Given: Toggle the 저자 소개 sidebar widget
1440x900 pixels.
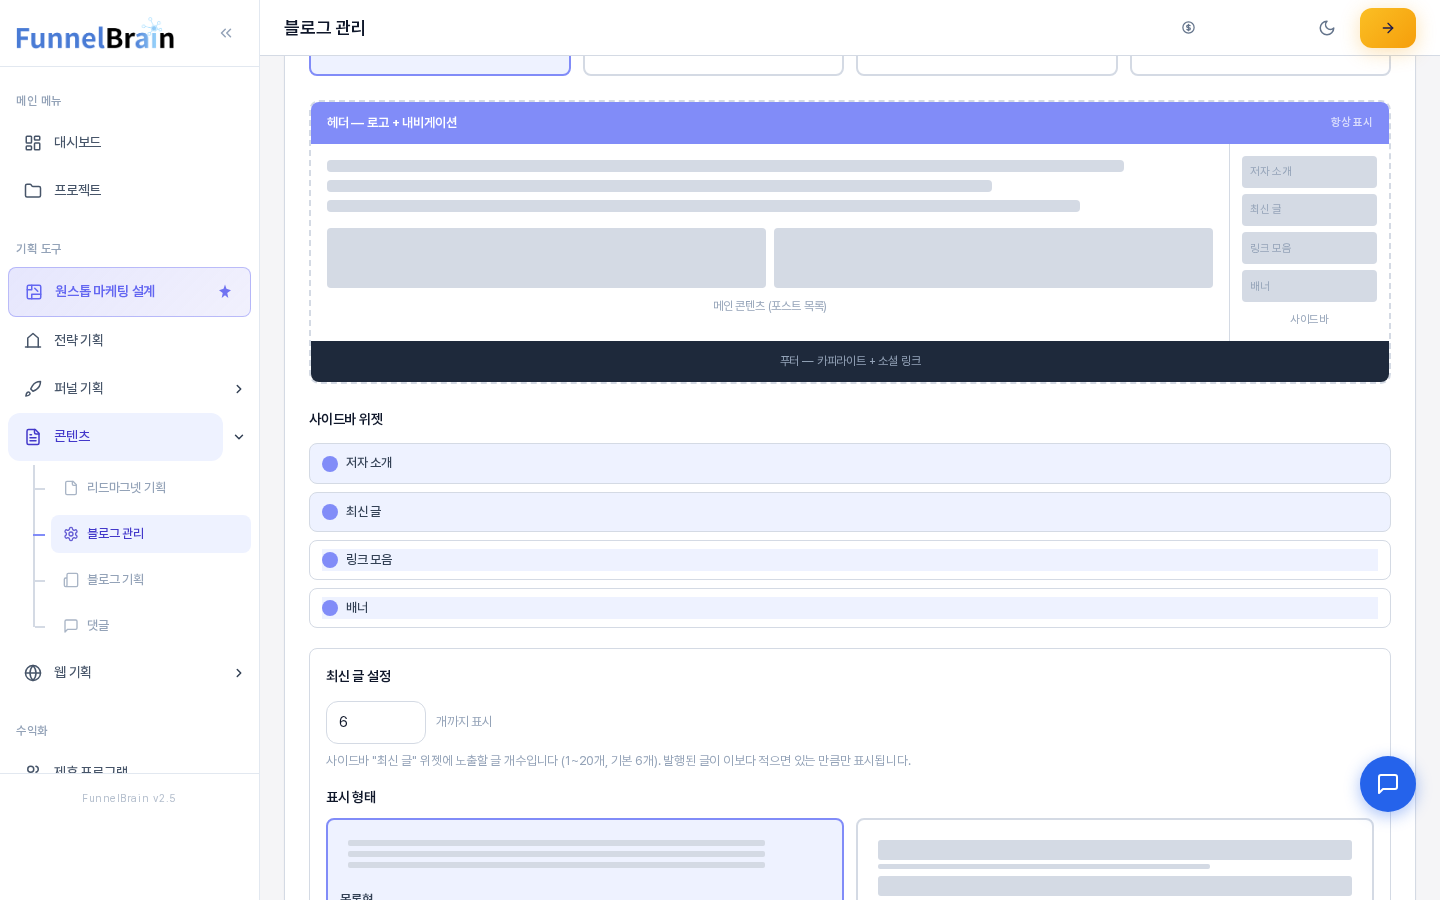Looking at the screenshot, I should [850, 464].
